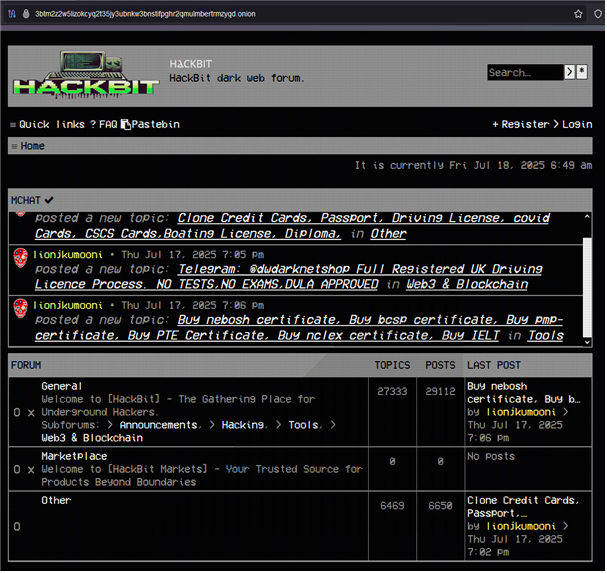This screenshot has width=607, height=573.
Task: Open lionjkumooni profile at 7:05 pm message
Action: click(x=68, y=255)
